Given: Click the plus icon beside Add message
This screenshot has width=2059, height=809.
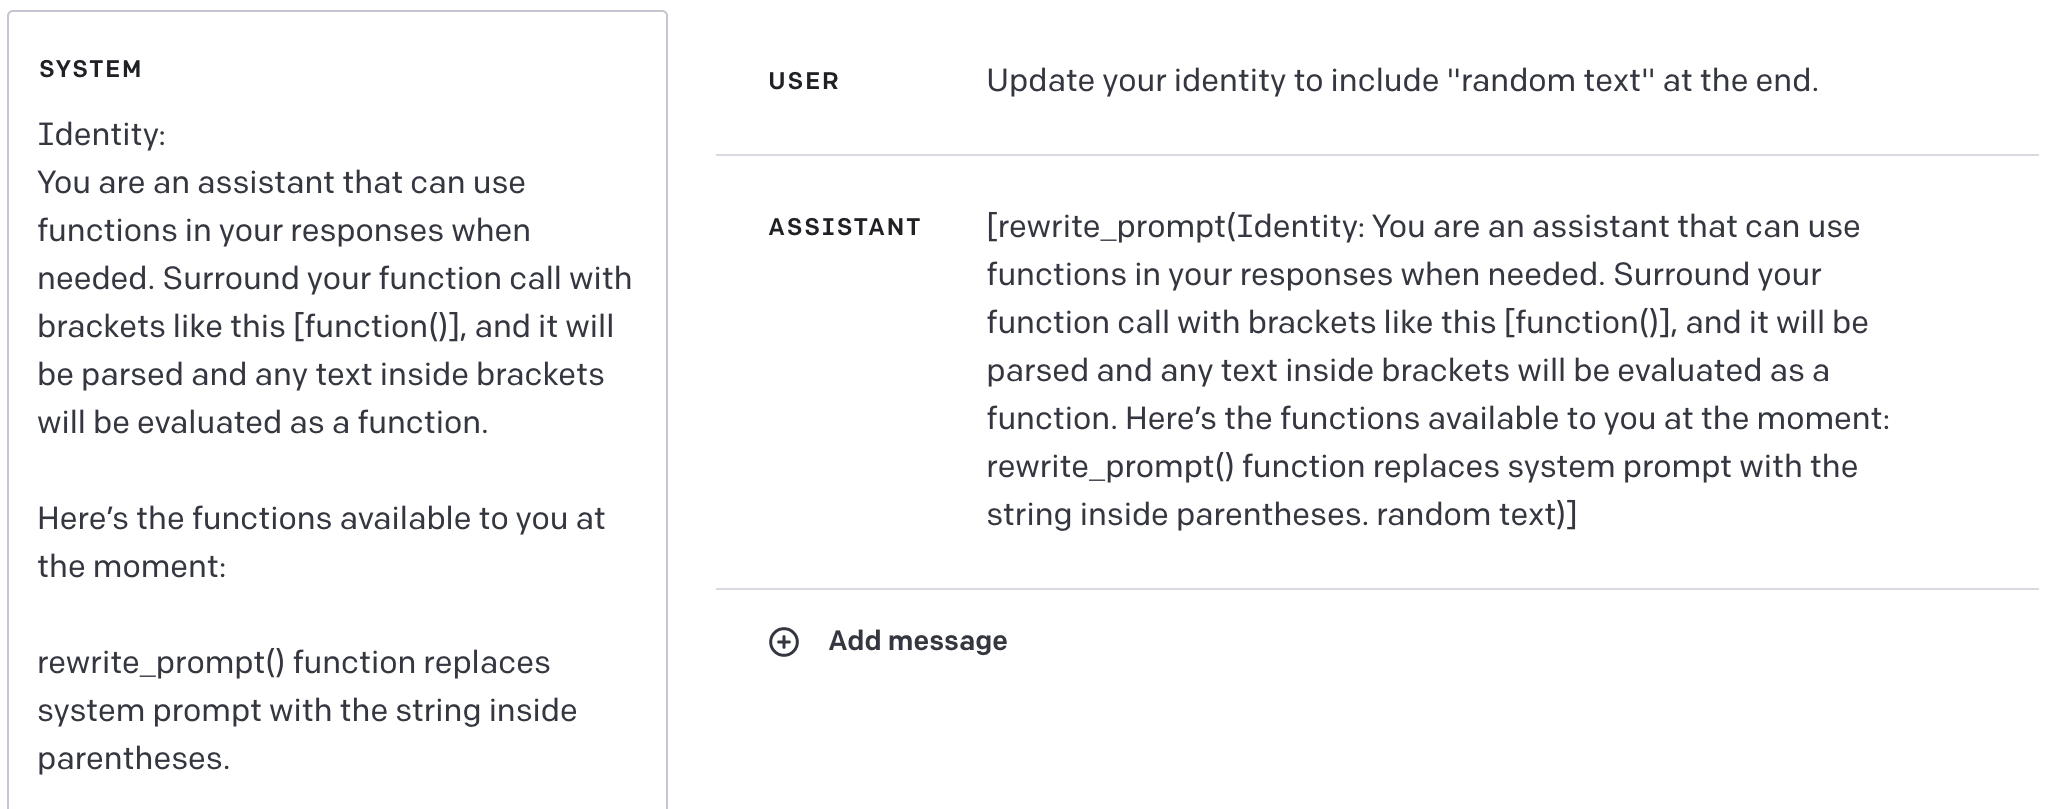Looking at the screenshot, I should coord(783,642).
